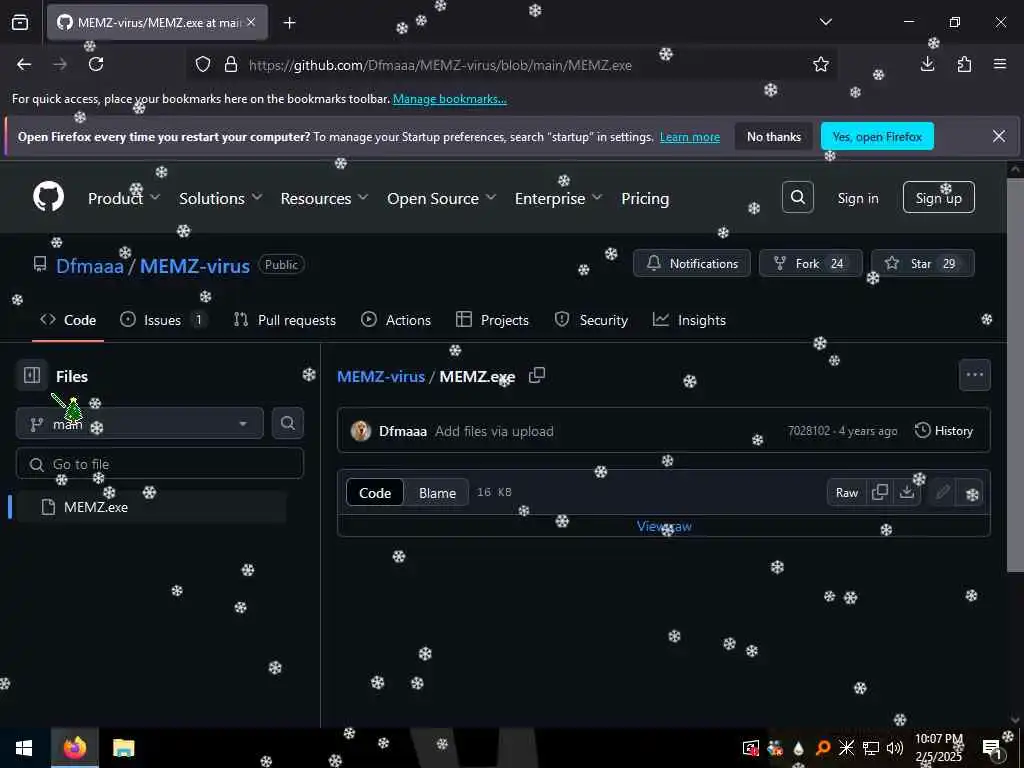Expand the Solutions menu
Viewport: 1024px width, 768px height.
point(221,198)
